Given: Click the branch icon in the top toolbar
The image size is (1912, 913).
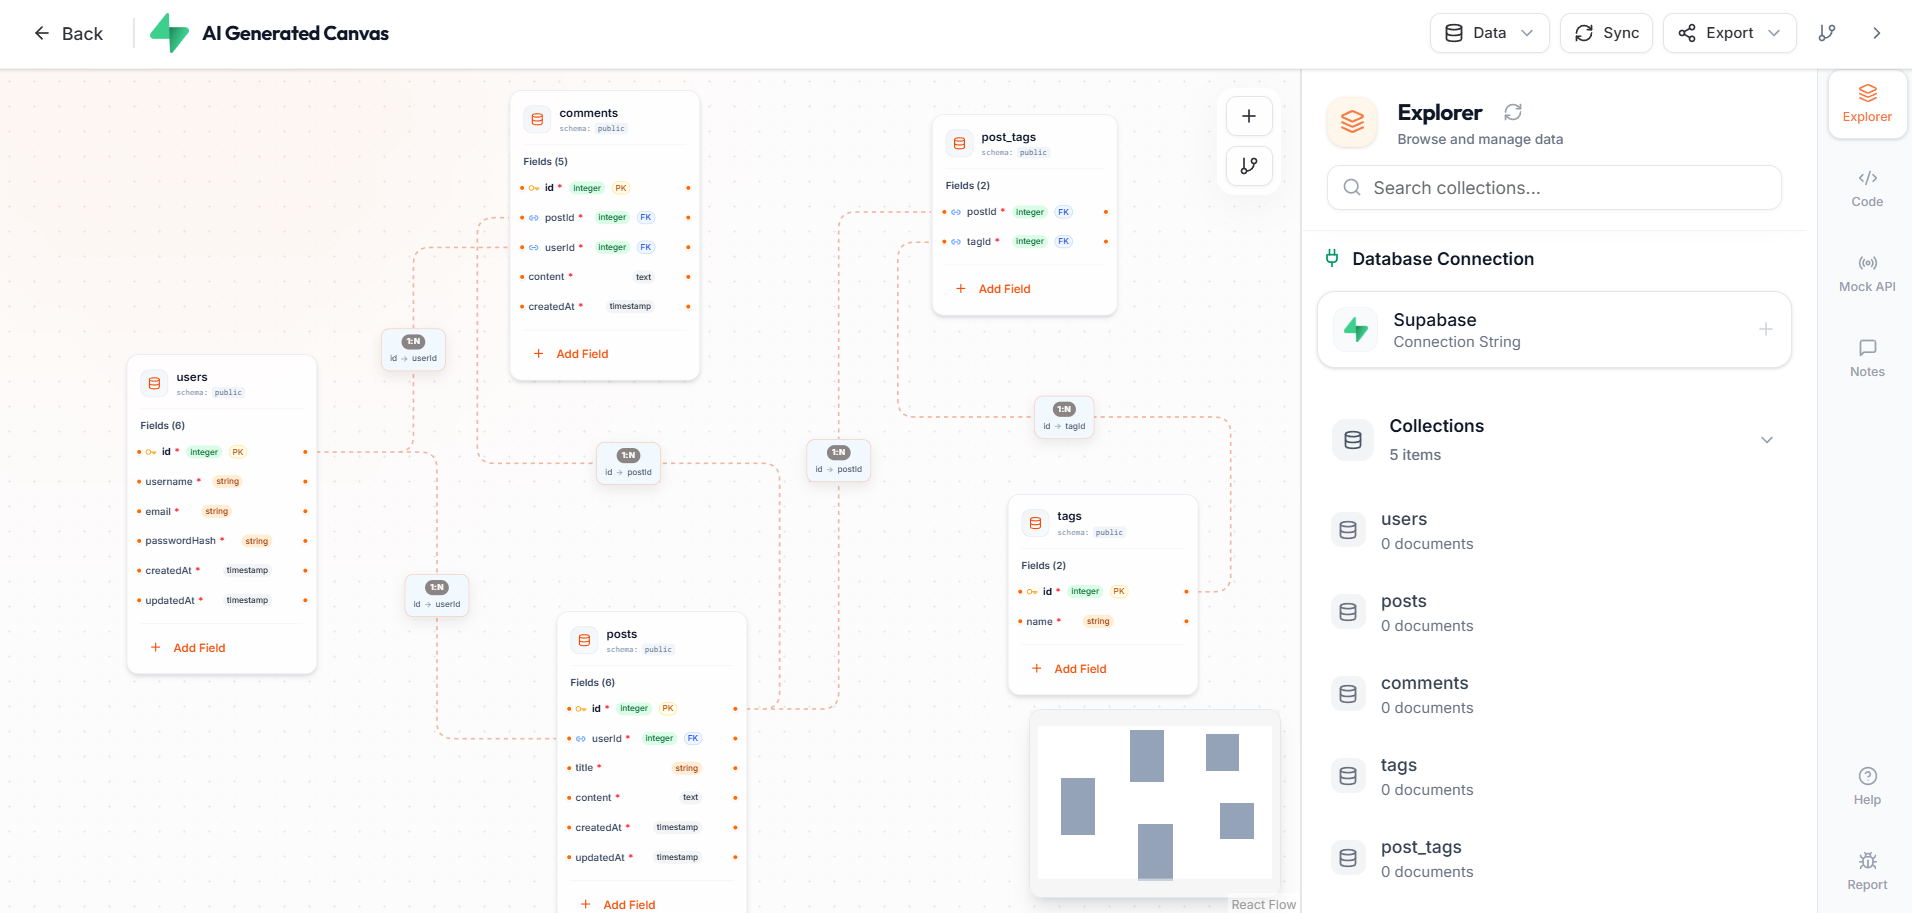Looking at the screenshot, I should (x=1827, y=33).
